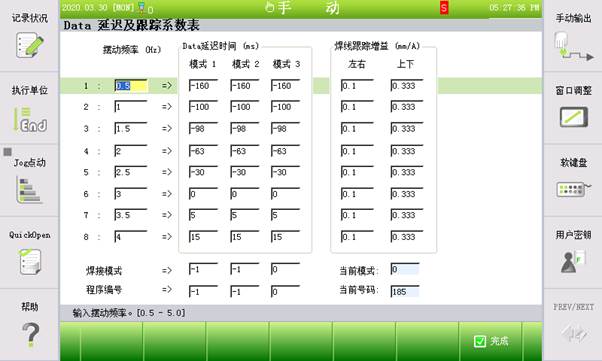Click the 完成 finish button
This screenshot has width=602, height=361.
tap(491, 341)
